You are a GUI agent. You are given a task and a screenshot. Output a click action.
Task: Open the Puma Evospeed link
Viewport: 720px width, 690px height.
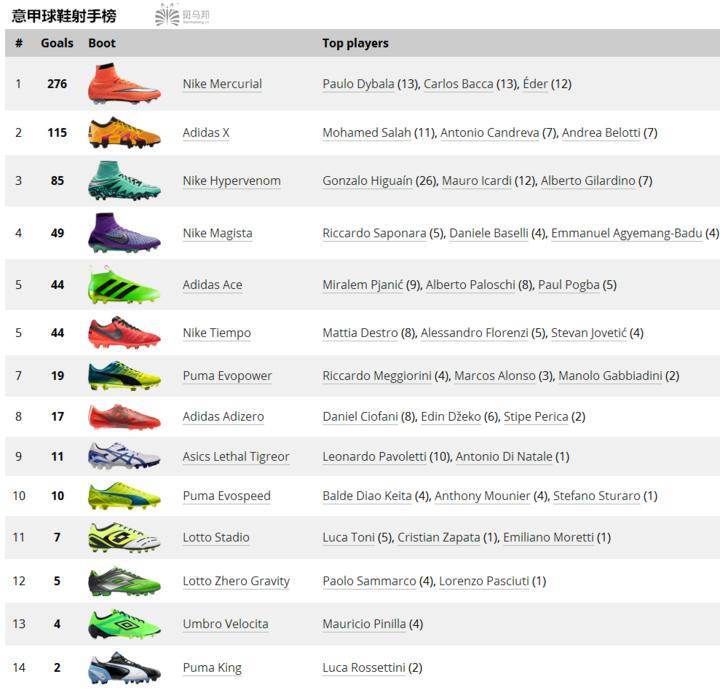point(226,496)
